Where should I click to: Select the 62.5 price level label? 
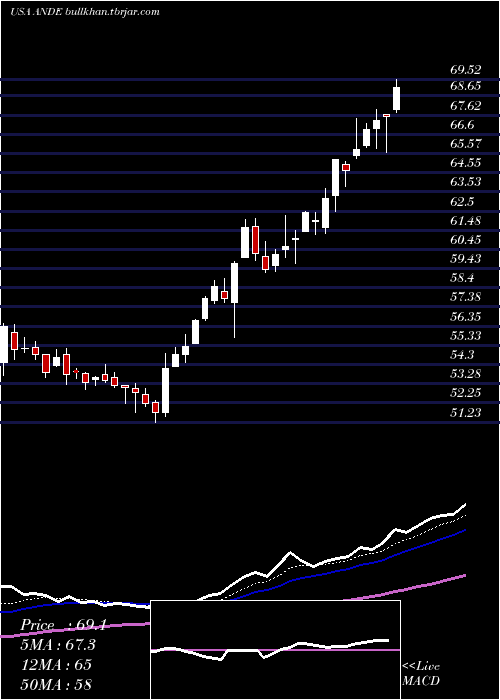(462, 202)
